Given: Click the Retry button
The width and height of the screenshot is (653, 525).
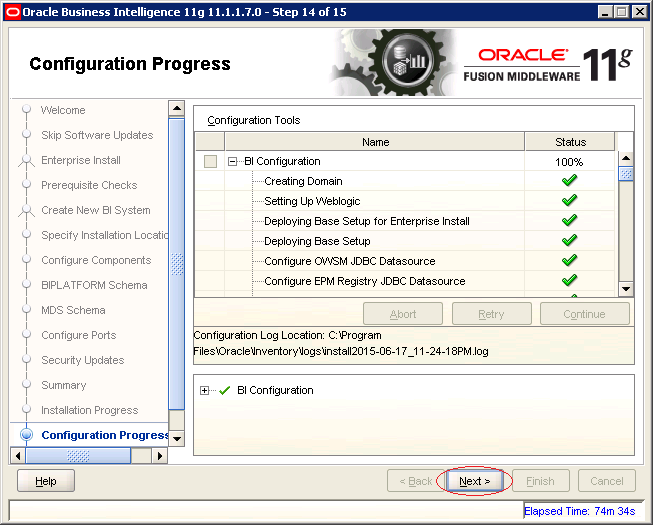Looking at the screenshot, I should 491,314.
